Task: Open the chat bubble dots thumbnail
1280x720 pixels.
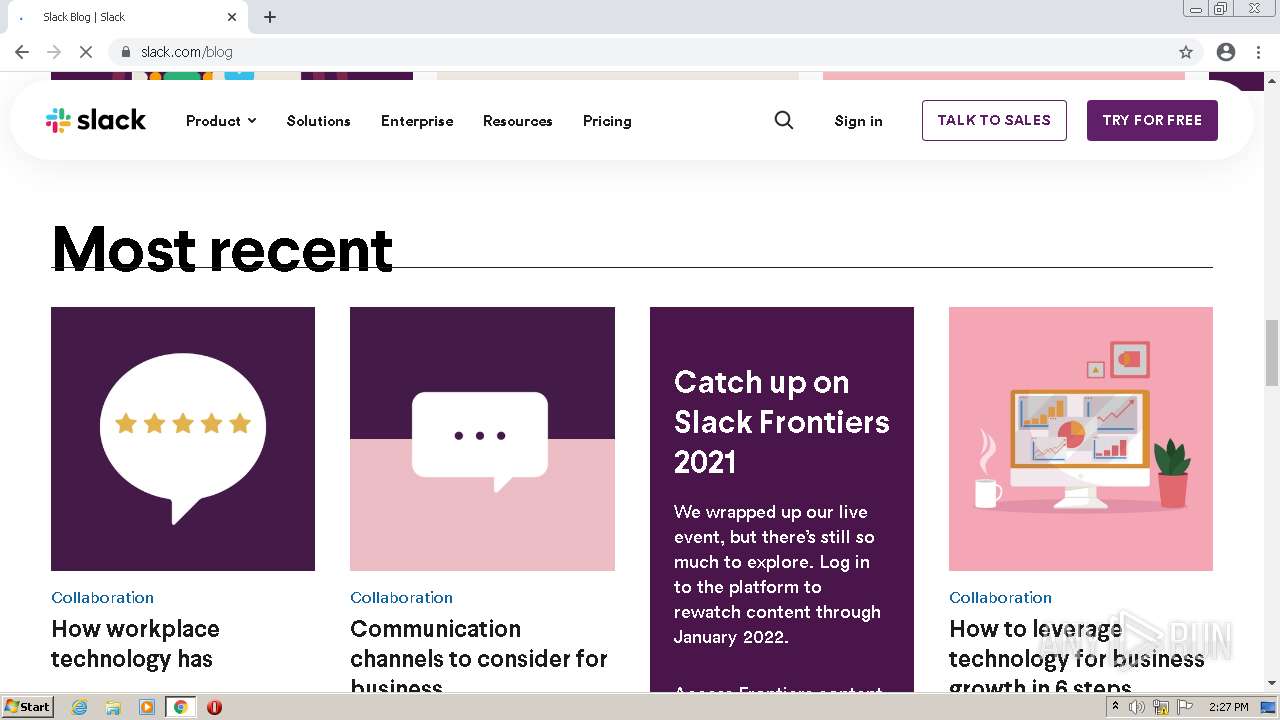Action: [x=482, y=439]
